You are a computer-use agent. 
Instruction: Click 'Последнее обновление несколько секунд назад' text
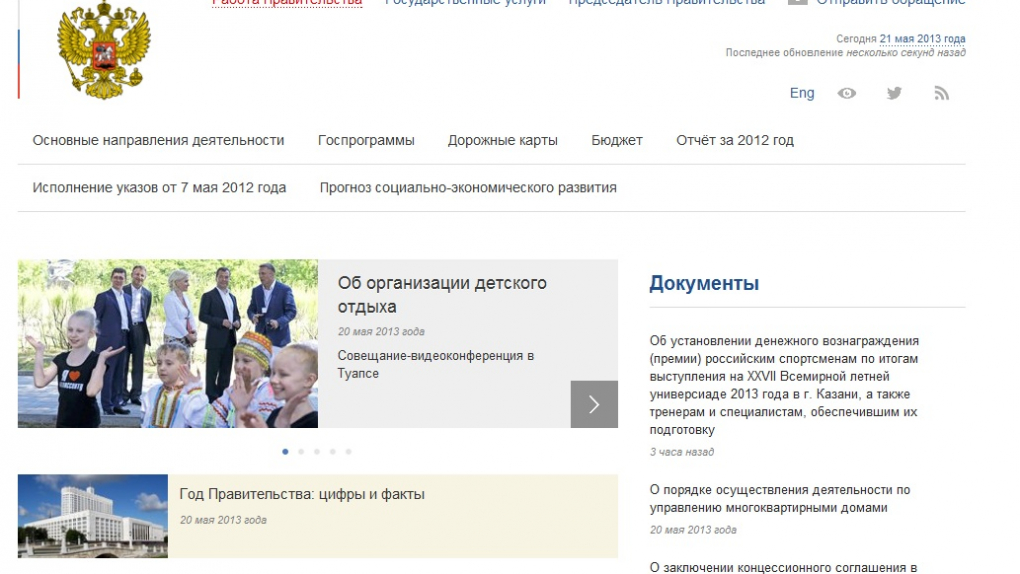coord(846,53)
